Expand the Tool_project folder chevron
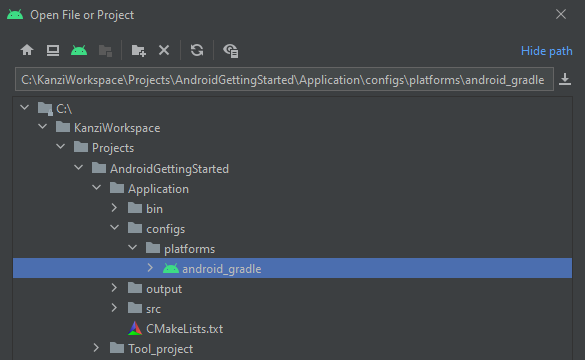 click(x=96, y=348)
